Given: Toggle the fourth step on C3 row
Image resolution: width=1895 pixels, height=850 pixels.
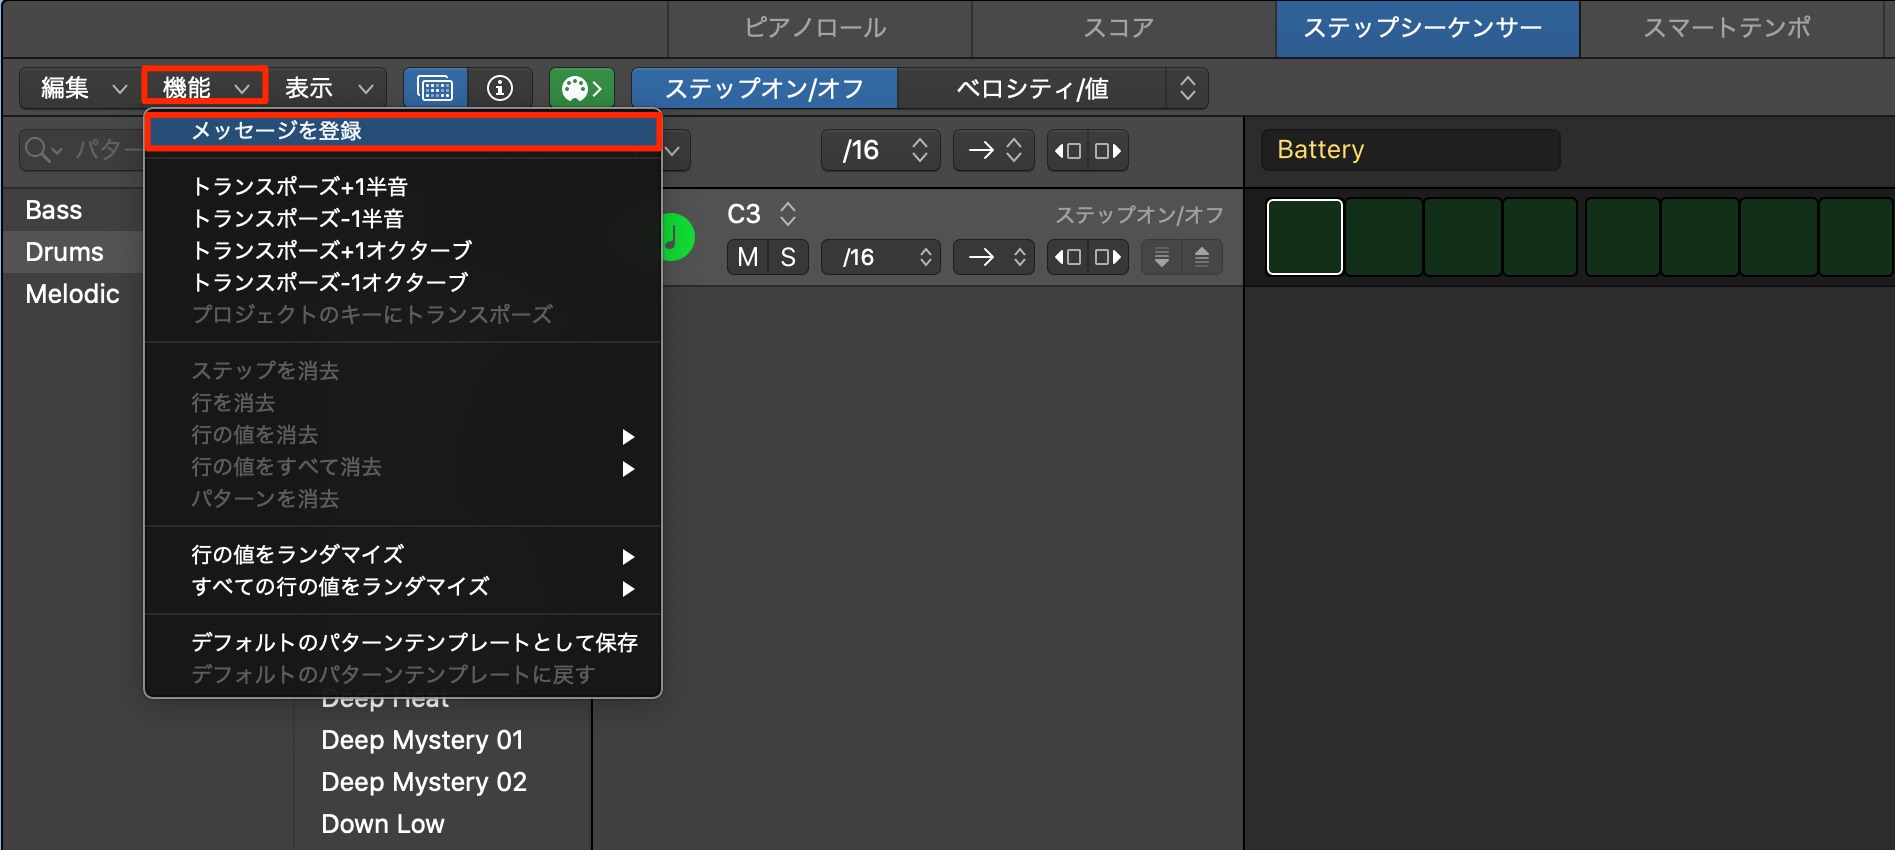Looking at the screenshot, I should pyautogui.click(x=1541, y=237).
